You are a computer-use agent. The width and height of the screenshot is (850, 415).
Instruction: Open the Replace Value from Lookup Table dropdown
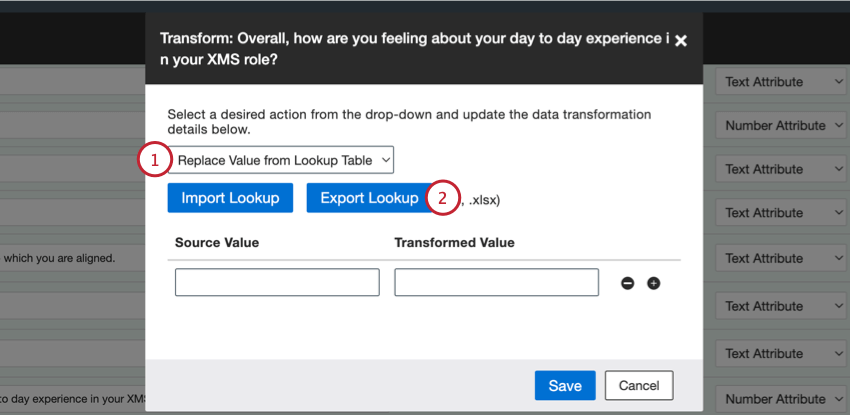[284, 160]
